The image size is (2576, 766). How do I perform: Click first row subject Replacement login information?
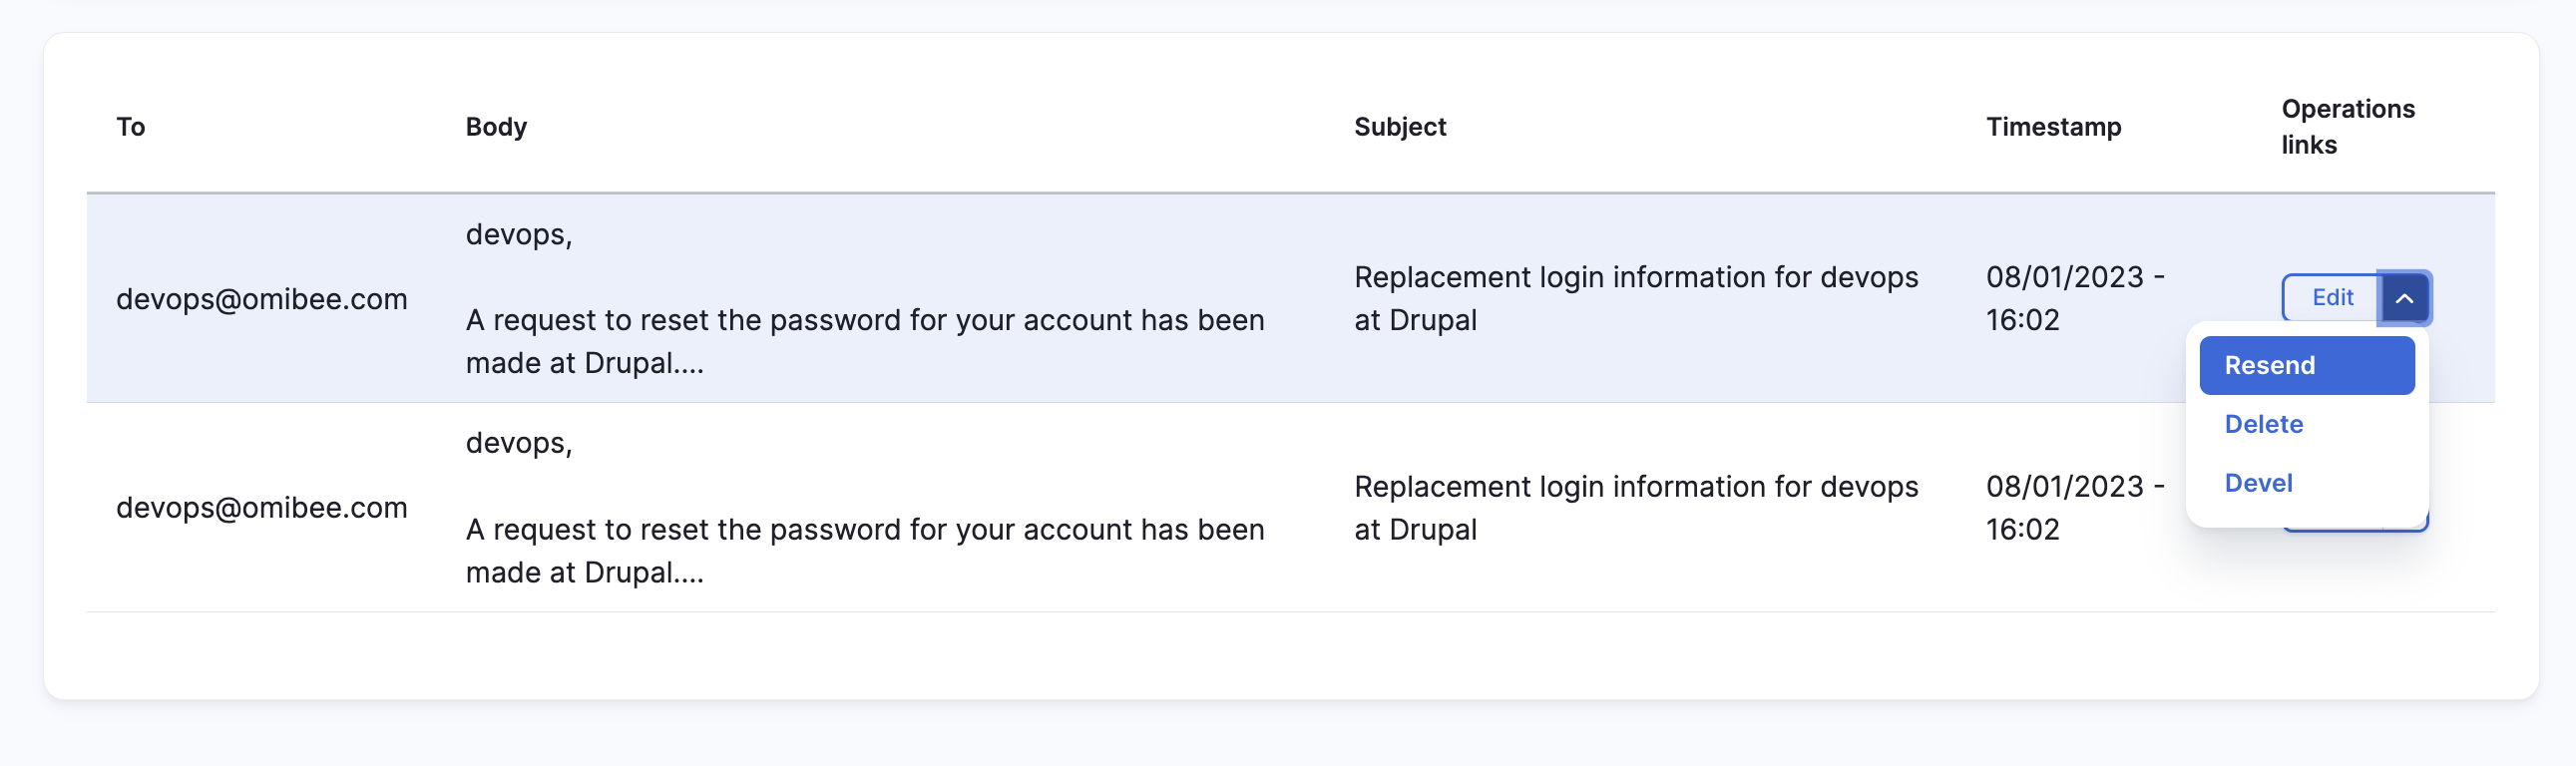coord(1636,298)
